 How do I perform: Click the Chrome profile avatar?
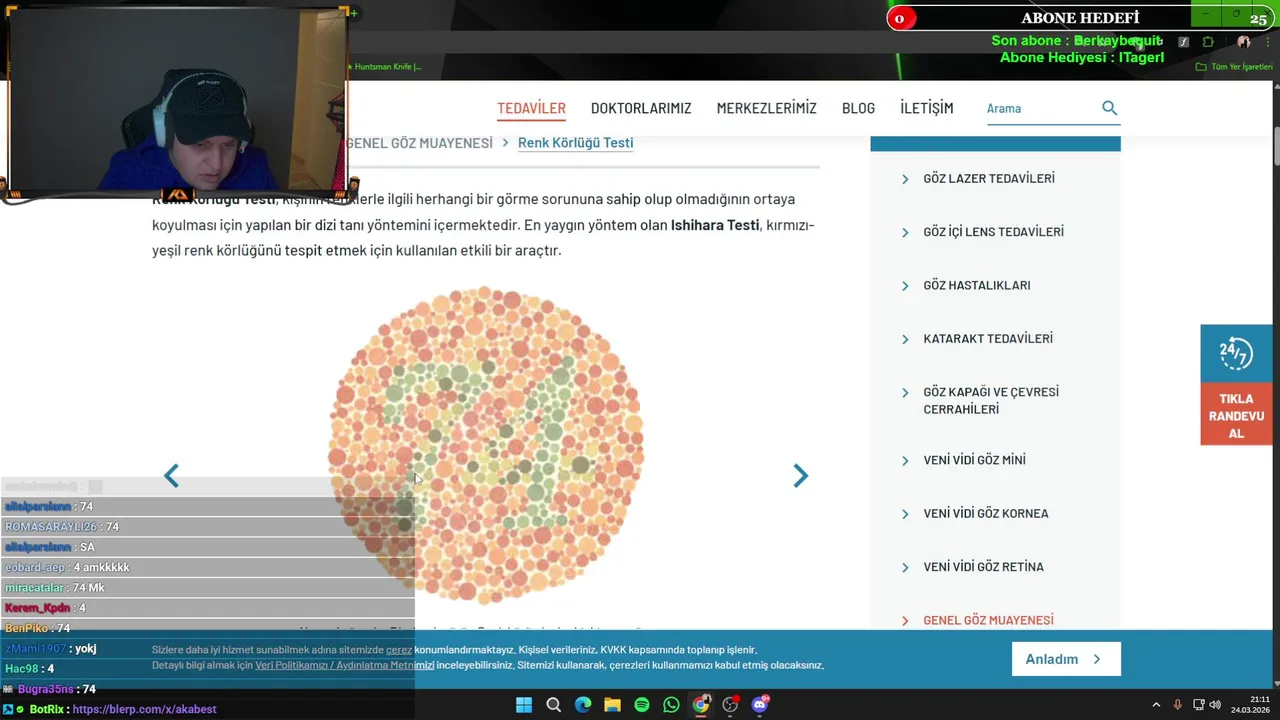[x=1243, y=42]
